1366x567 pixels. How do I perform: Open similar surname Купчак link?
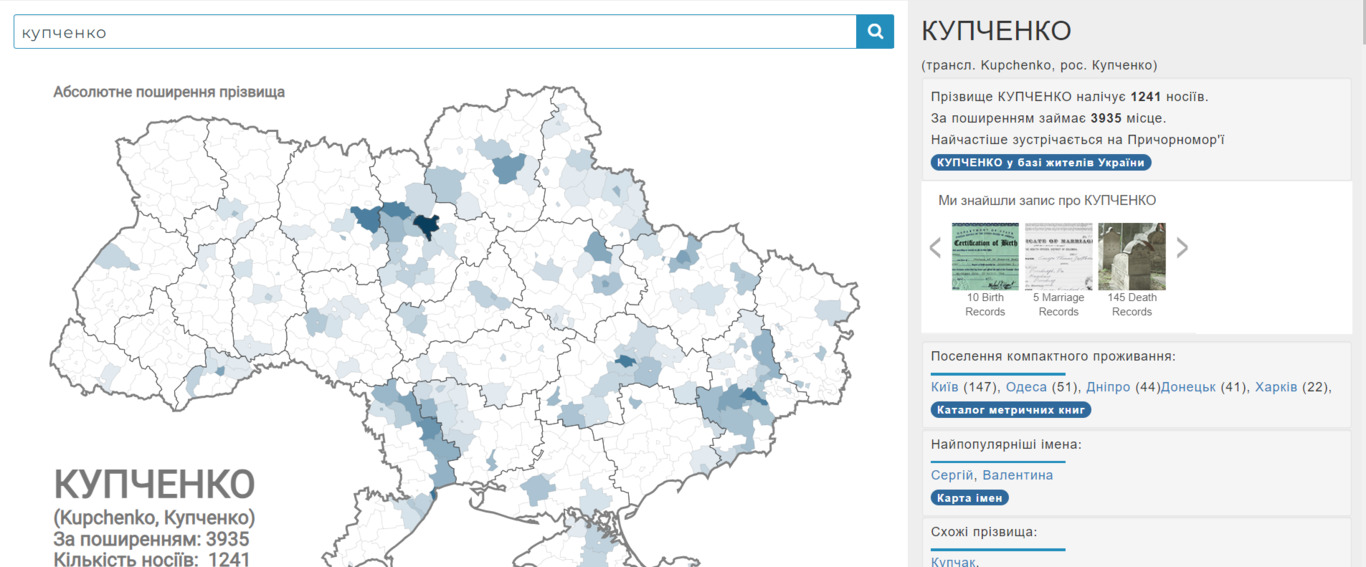(x=952, y=562)
